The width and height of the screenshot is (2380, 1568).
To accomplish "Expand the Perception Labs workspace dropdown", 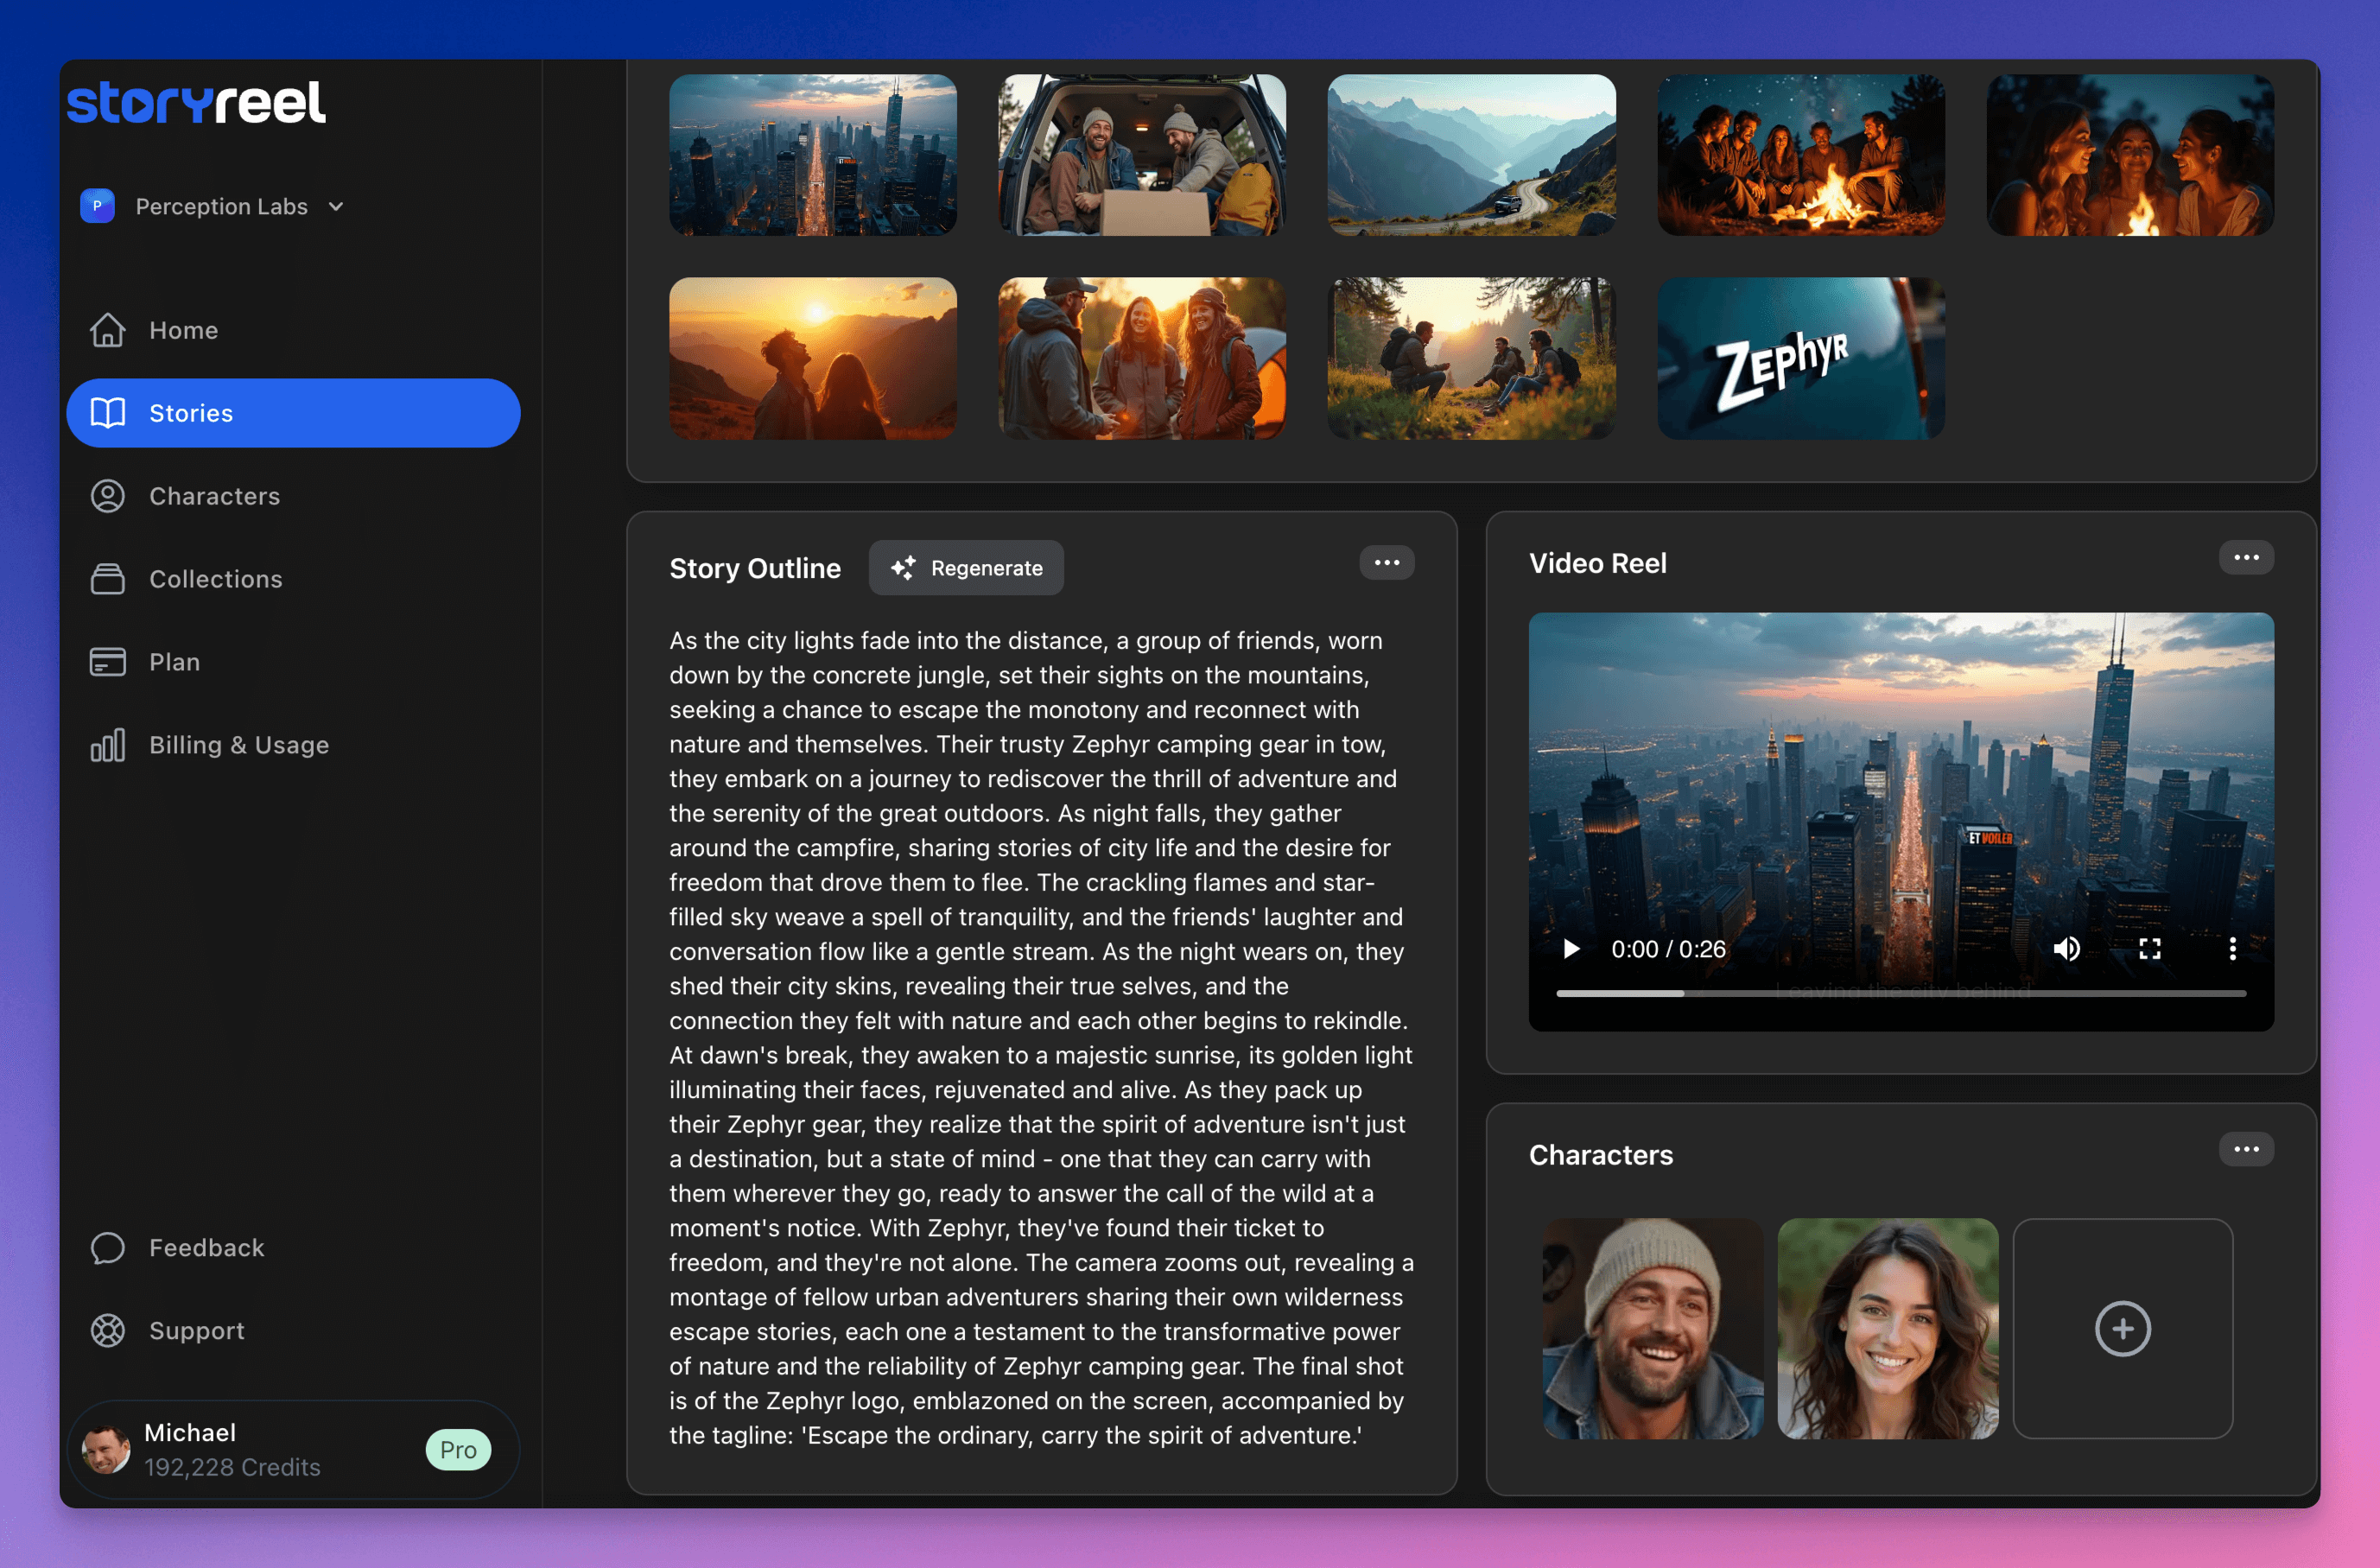I will pos(335,206).
